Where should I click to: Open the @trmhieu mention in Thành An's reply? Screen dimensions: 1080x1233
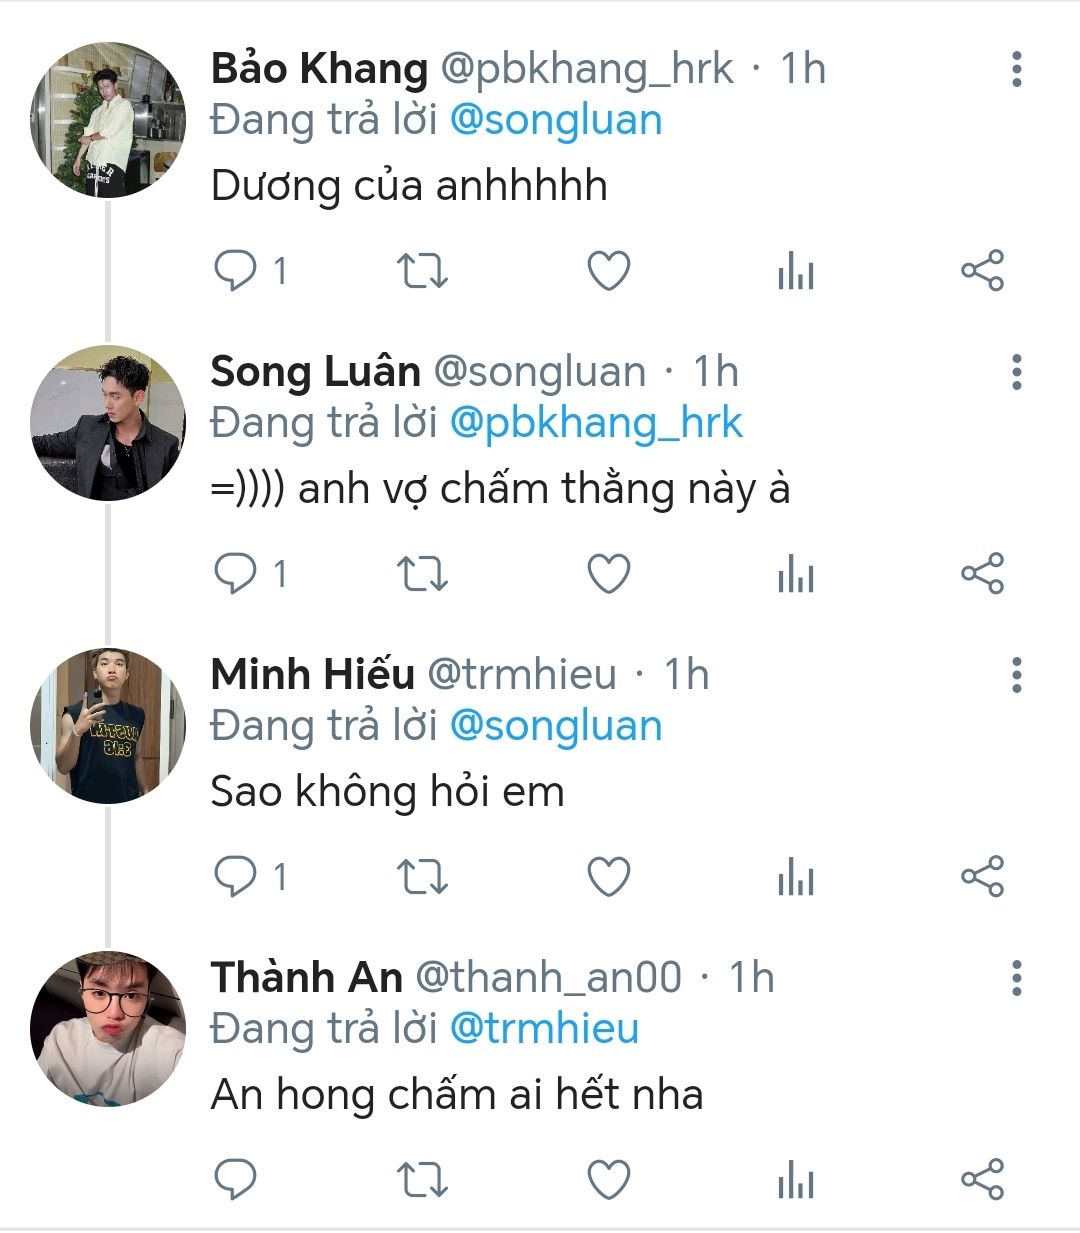pyautogui.click(x=544, y=1029)
